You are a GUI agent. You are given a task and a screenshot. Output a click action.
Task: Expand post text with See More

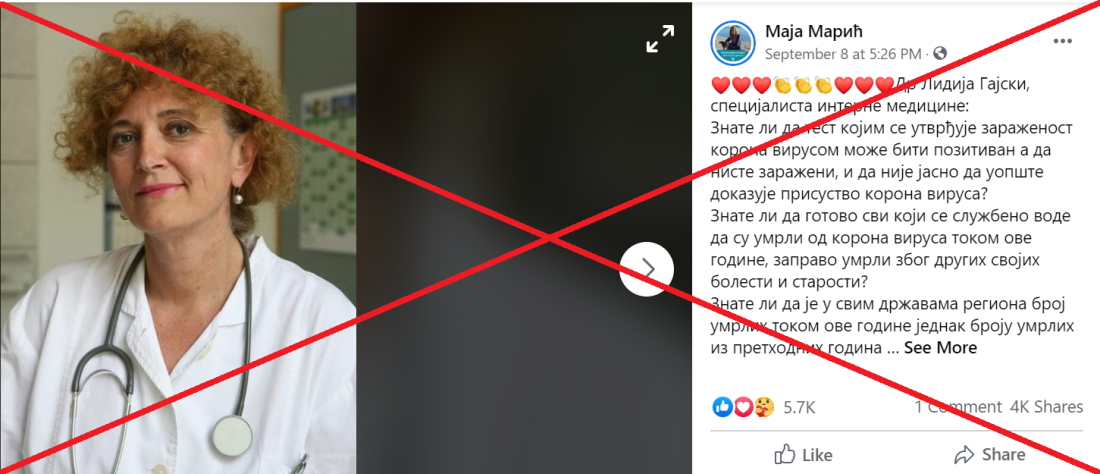pos(940,348)
